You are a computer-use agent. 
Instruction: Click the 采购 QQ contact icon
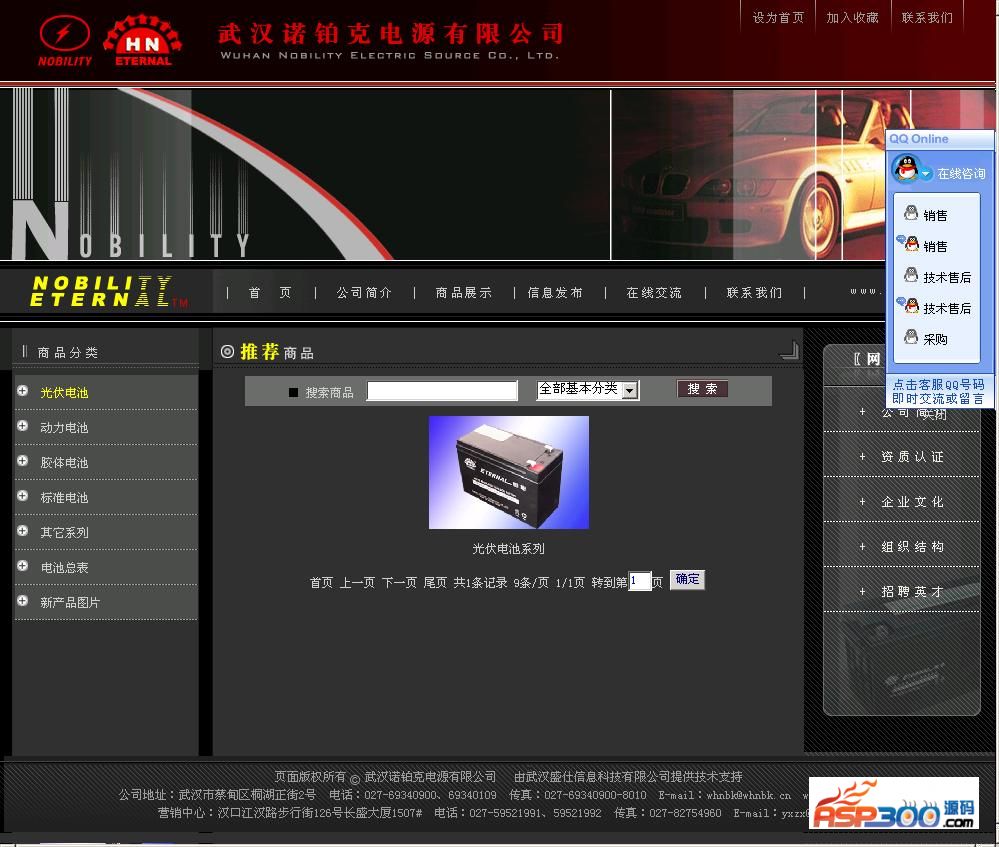point(911,337)
